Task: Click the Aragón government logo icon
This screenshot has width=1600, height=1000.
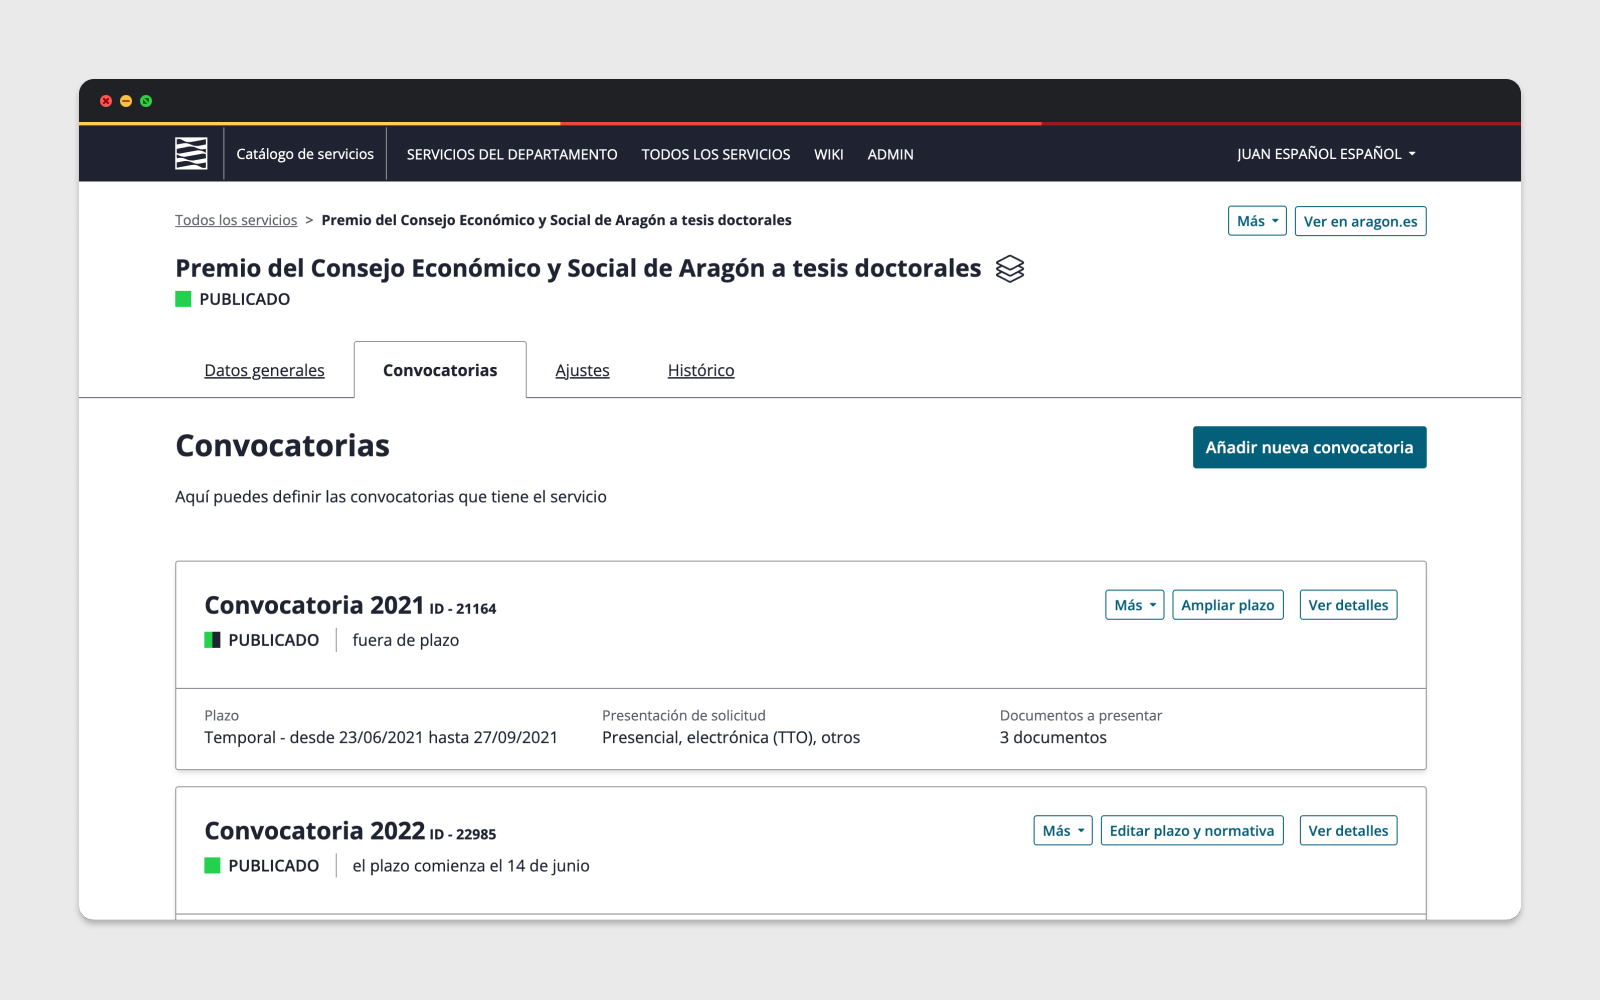Action: coord(191,153)
